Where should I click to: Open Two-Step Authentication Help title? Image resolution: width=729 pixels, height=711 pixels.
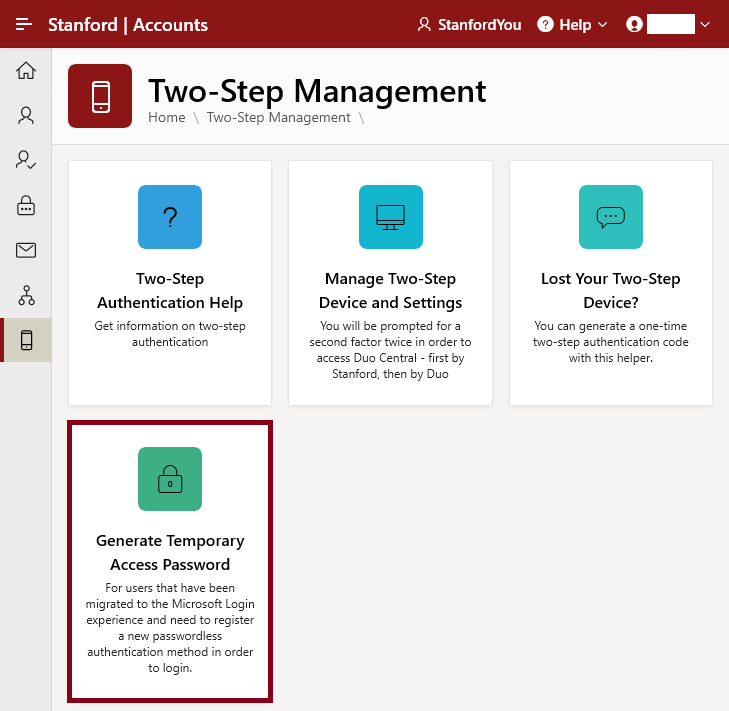click(170, 291)
